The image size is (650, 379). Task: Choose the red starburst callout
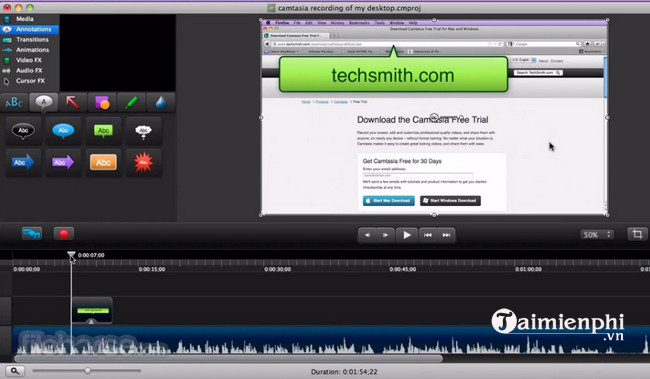143,162
